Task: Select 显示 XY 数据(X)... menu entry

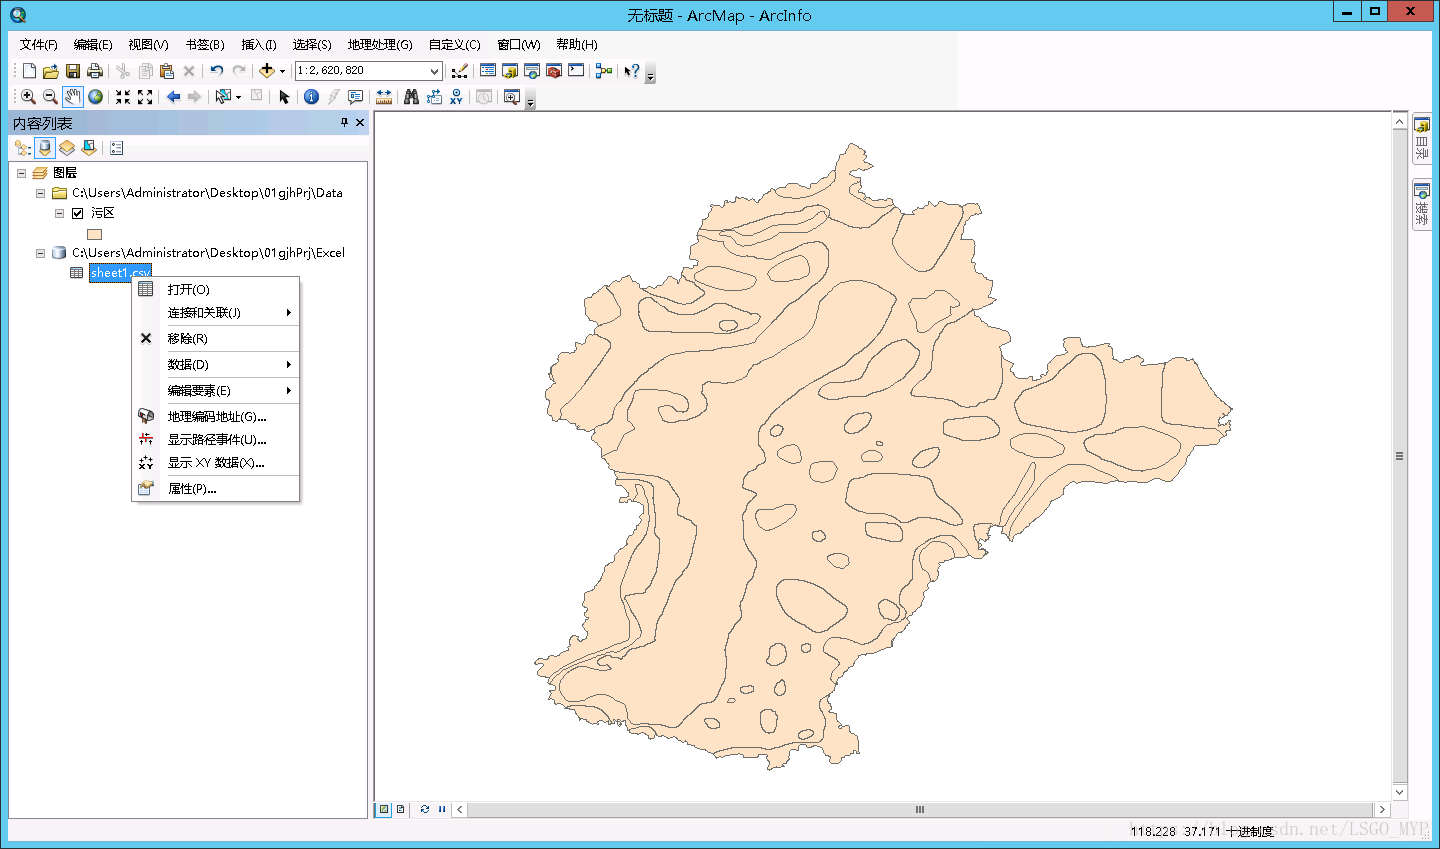Action: pyautogui.click(x=216, y=463)
